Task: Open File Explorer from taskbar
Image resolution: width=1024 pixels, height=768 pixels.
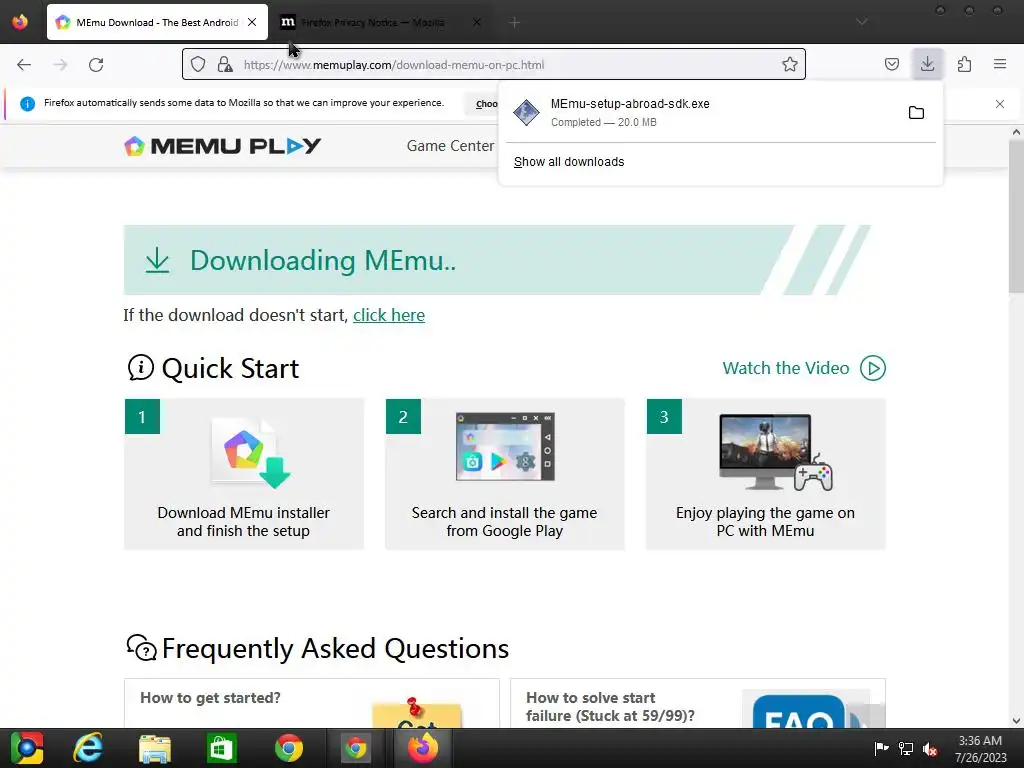Action: pyautogui.click(x=155, y=748)
